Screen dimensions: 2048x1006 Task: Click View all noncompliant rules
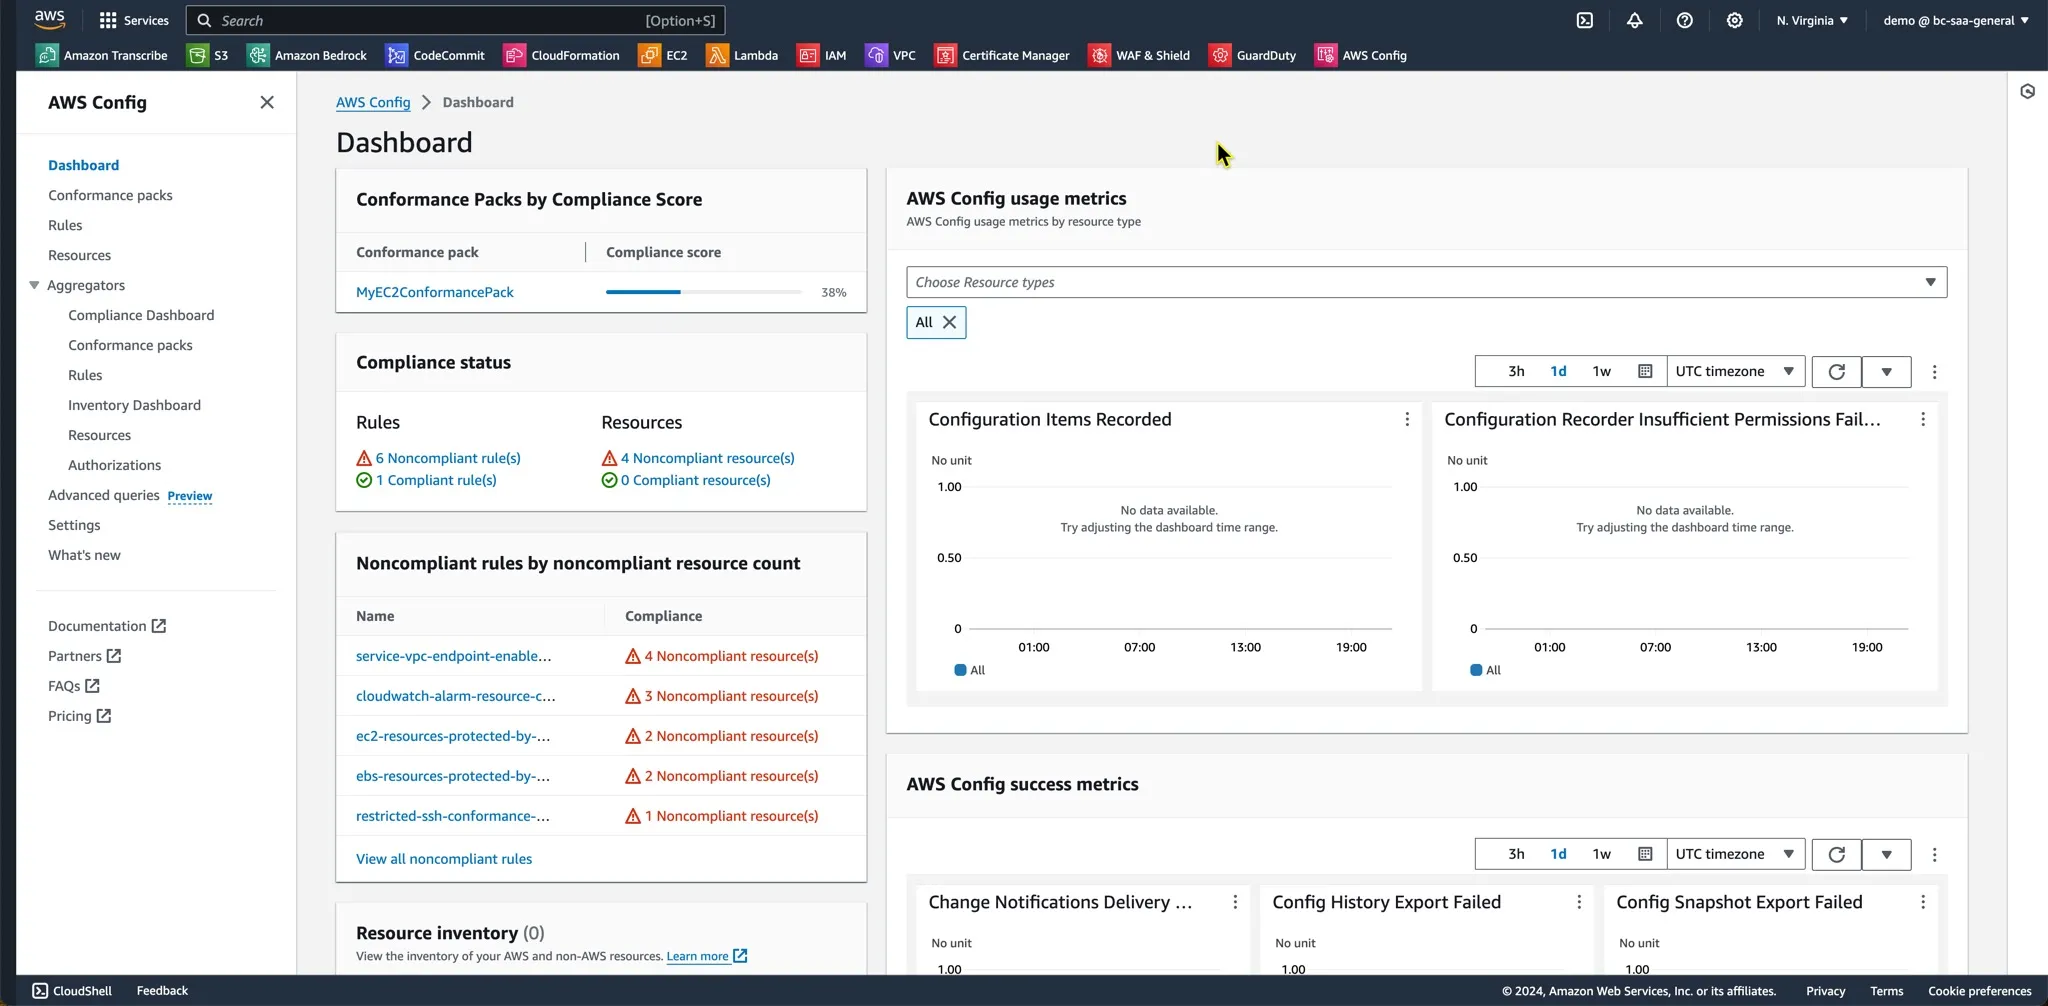(x=444, y=859)
